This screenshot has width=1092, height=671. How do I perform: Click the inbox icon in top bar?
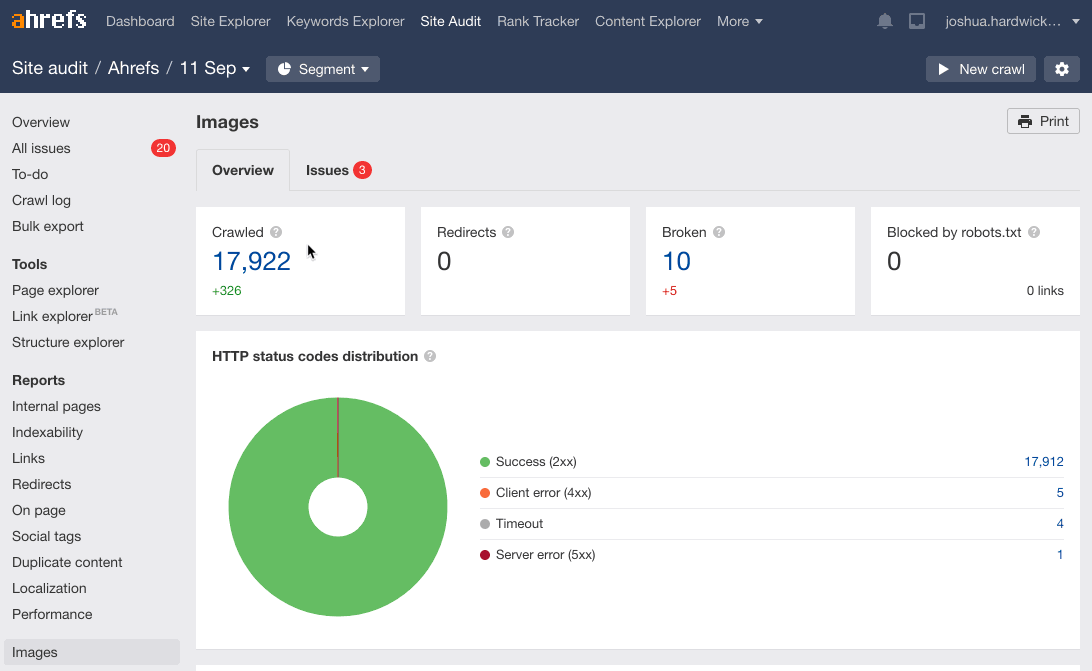(917, 21)
